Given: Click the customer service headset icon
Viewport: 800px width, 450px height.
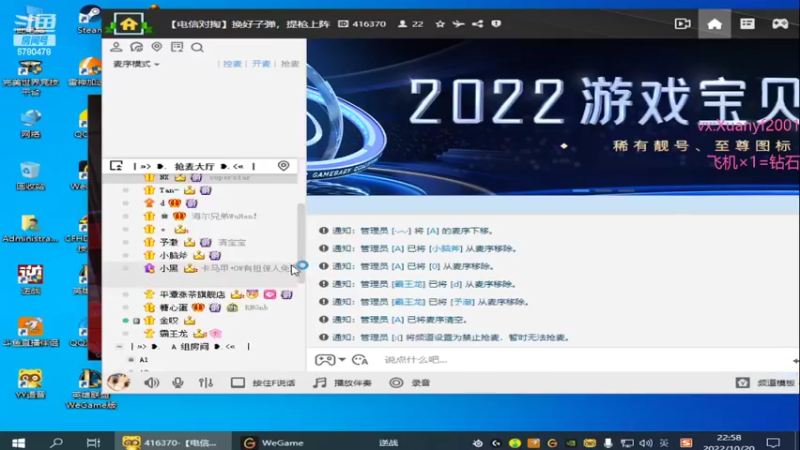Looking at the screenshot, I should point(136,47).
